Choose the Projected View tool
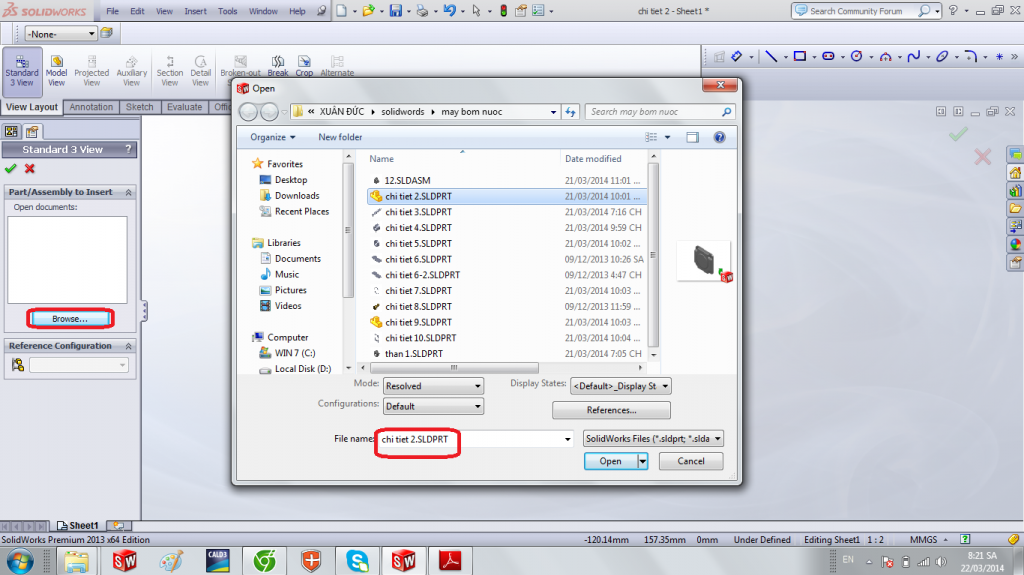The height and width of the screenshot is (575, 1024). 91,70
